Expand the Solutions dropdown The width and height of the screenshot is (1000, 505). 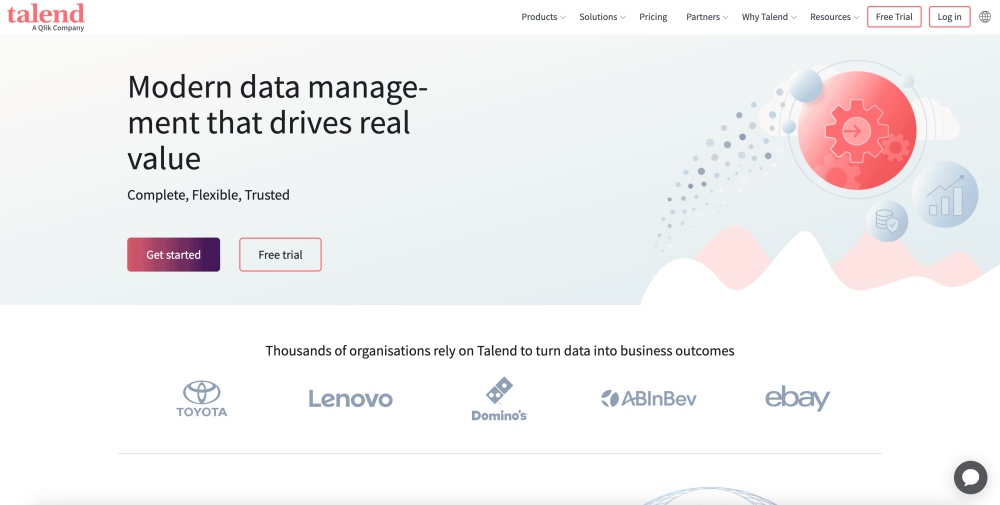pyautogui.click(x=602, y=17)
